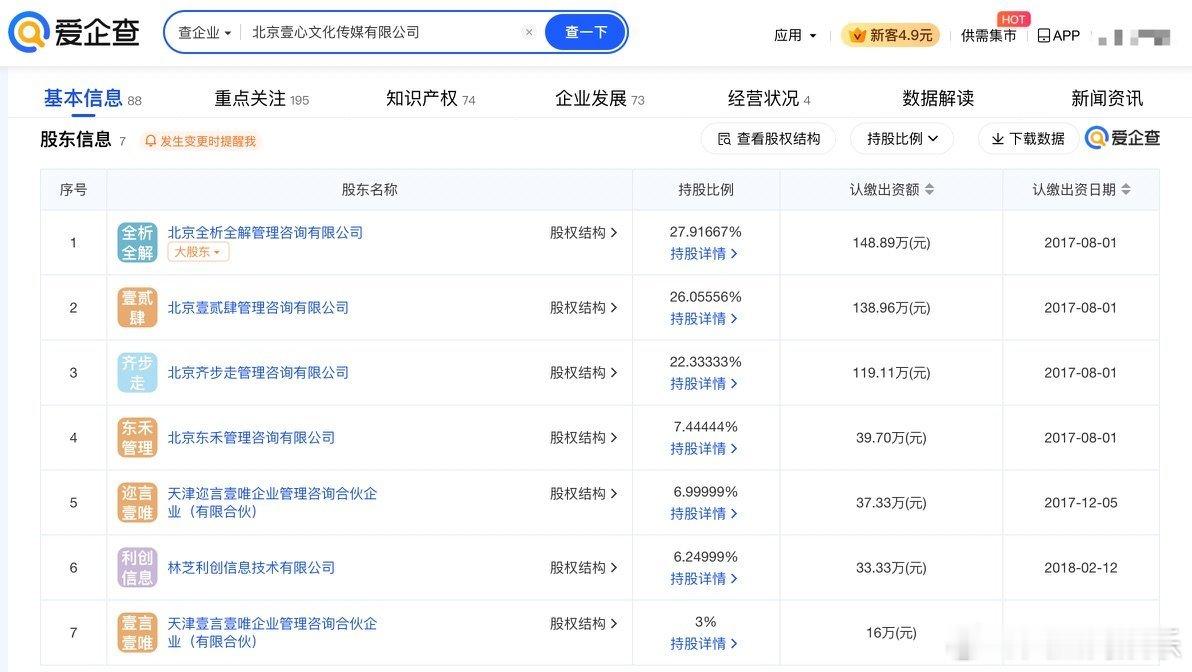Select the 2018-02-12 date cell
Image resolution: width=1192 pixels, height=672 pixels.
click(1080, 568)
